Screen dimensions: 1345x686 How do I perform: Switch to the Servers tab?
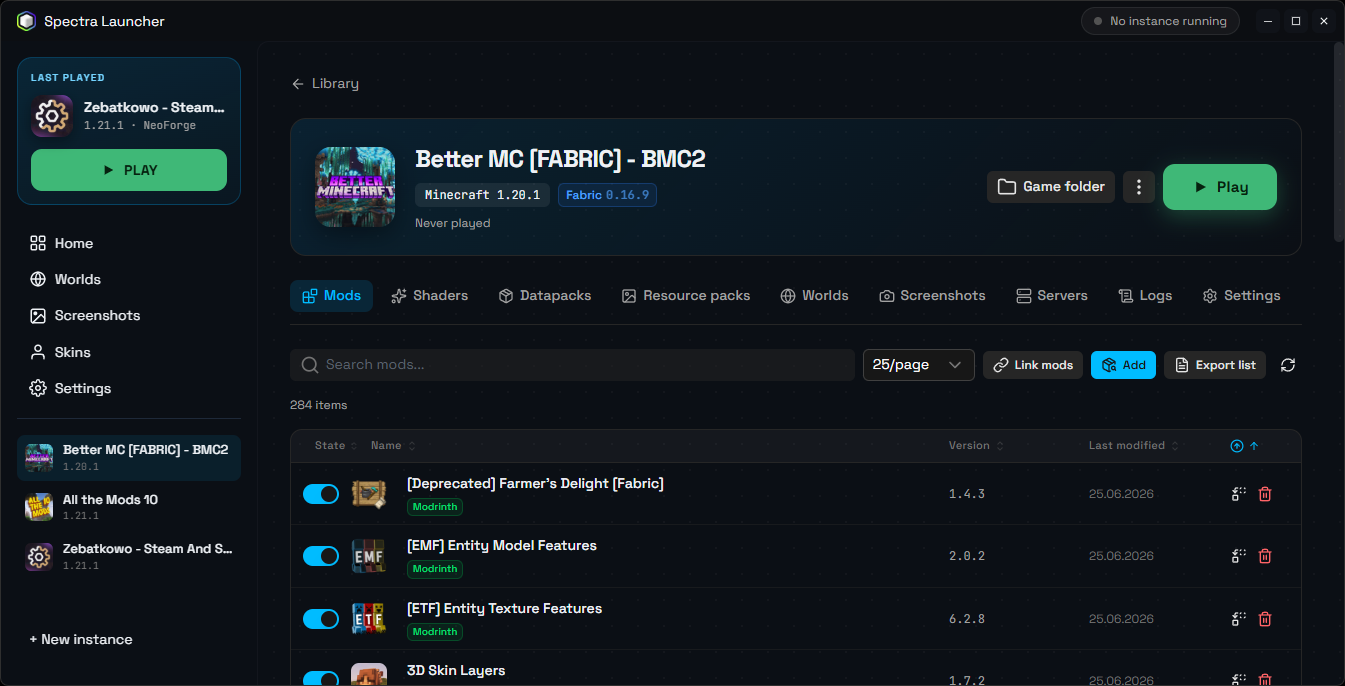[x=1051, y=296]
